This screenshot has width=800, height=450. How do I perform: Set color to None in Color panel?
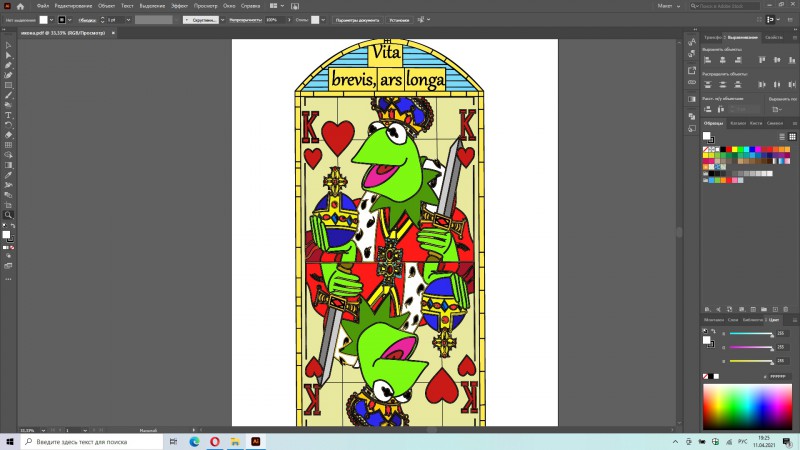pyautogui.click(x=708, y=376)
